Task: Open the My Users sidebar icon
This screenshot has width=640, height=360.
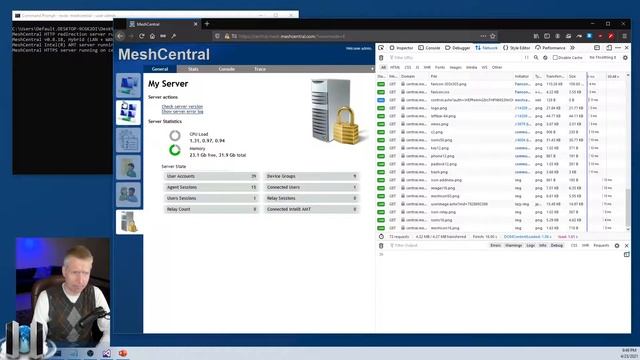Action: click(128, 195)
